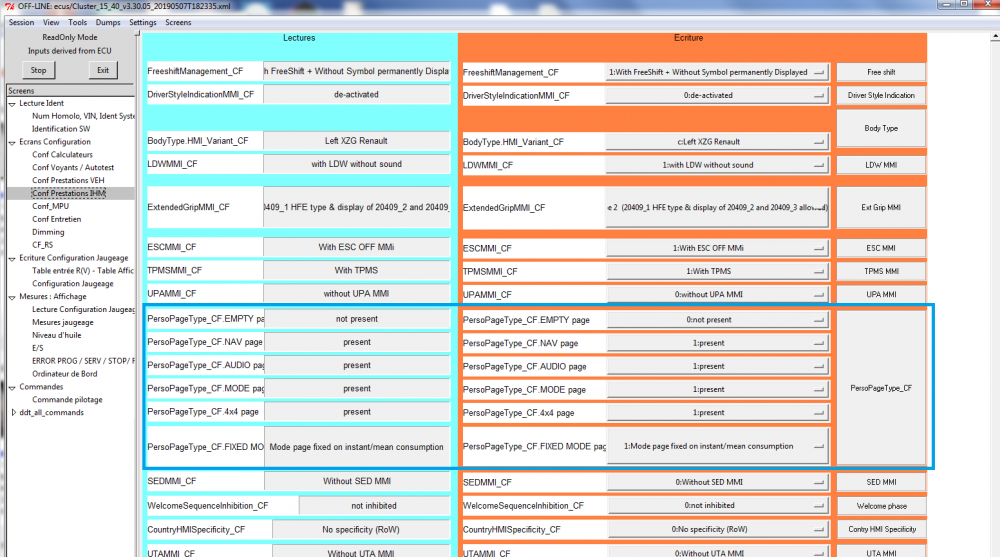Expand the ddt_all_commands tree node
The width and height of the screenshot is (1000, 557).
coord(13,413)
